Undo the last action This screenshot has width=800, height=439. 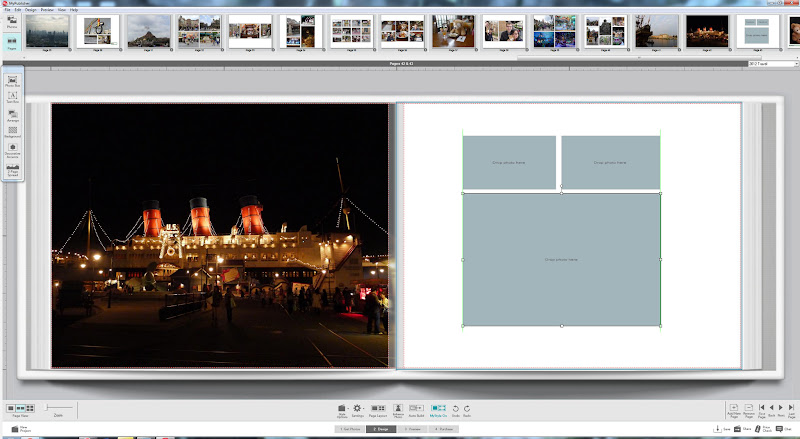coord(456,411)
